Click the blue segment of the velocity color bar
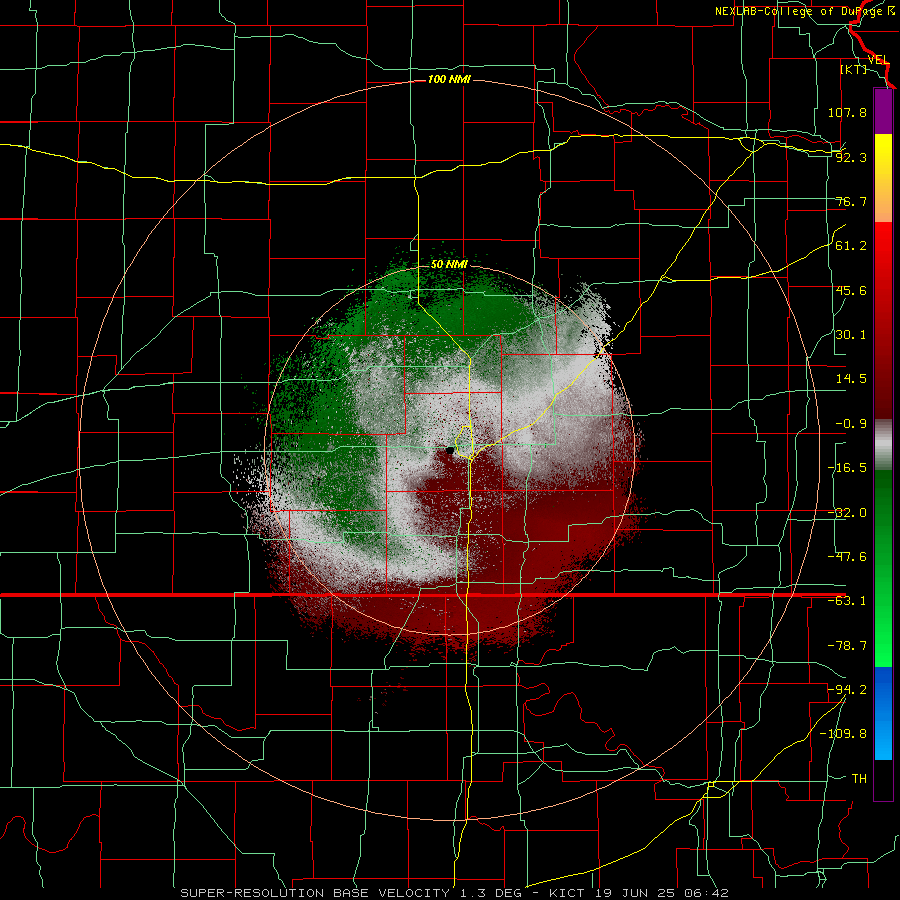 tap(883, 713)
